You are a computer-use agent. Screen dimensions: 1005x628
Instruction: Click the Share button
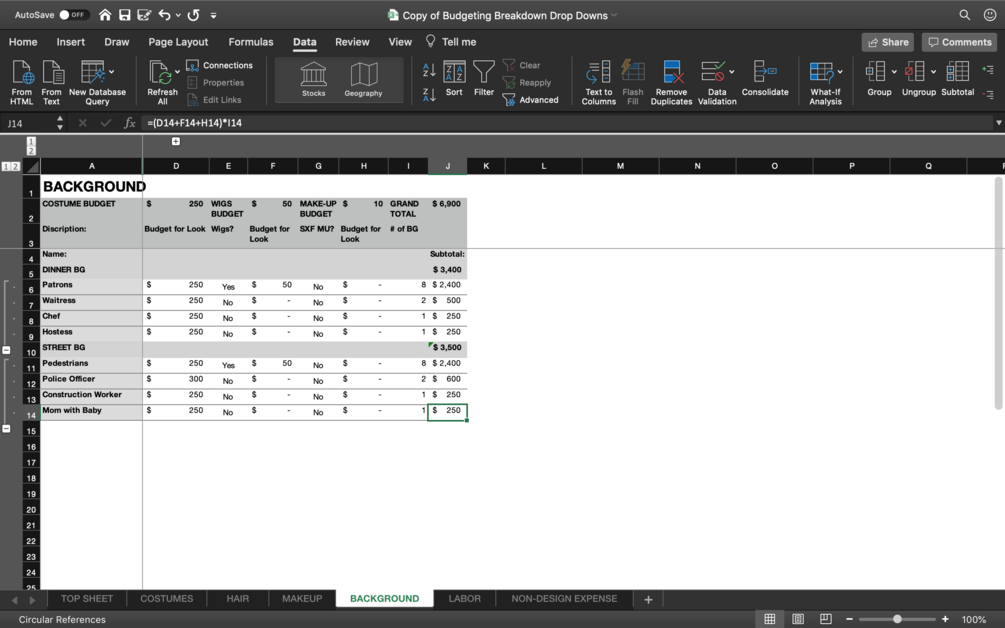tap(888, 42)
